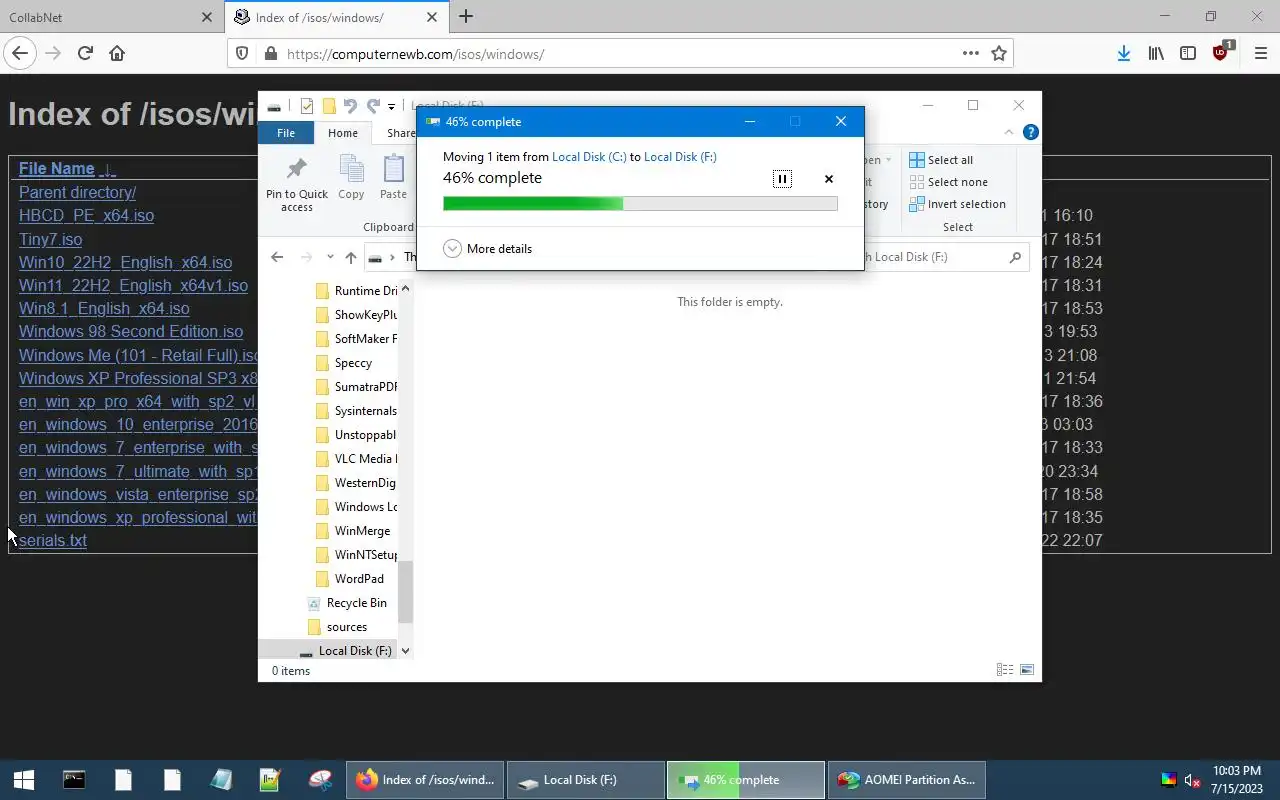1280x800 pixels.
Task: Cancel the move with the X button
Action: point(828,179)
